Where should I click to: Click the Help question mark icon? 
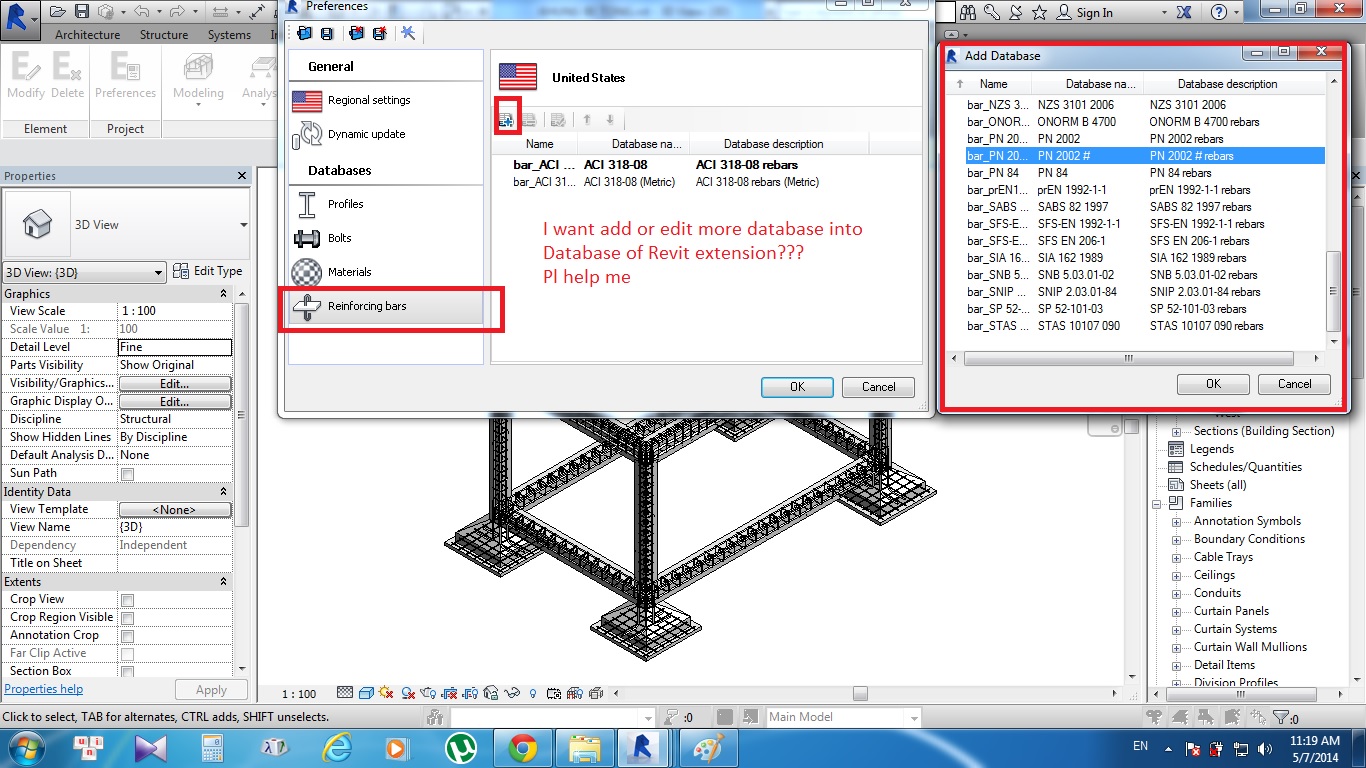[x=1218, y=12]
